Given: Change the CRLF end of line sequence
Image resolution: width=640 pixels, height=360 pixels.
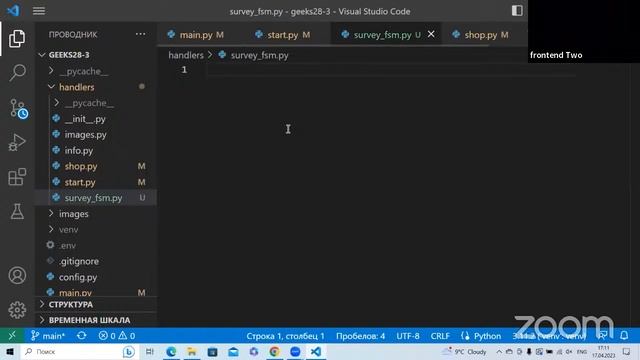Looking at the screenshot, I should (x=440, y=336).
